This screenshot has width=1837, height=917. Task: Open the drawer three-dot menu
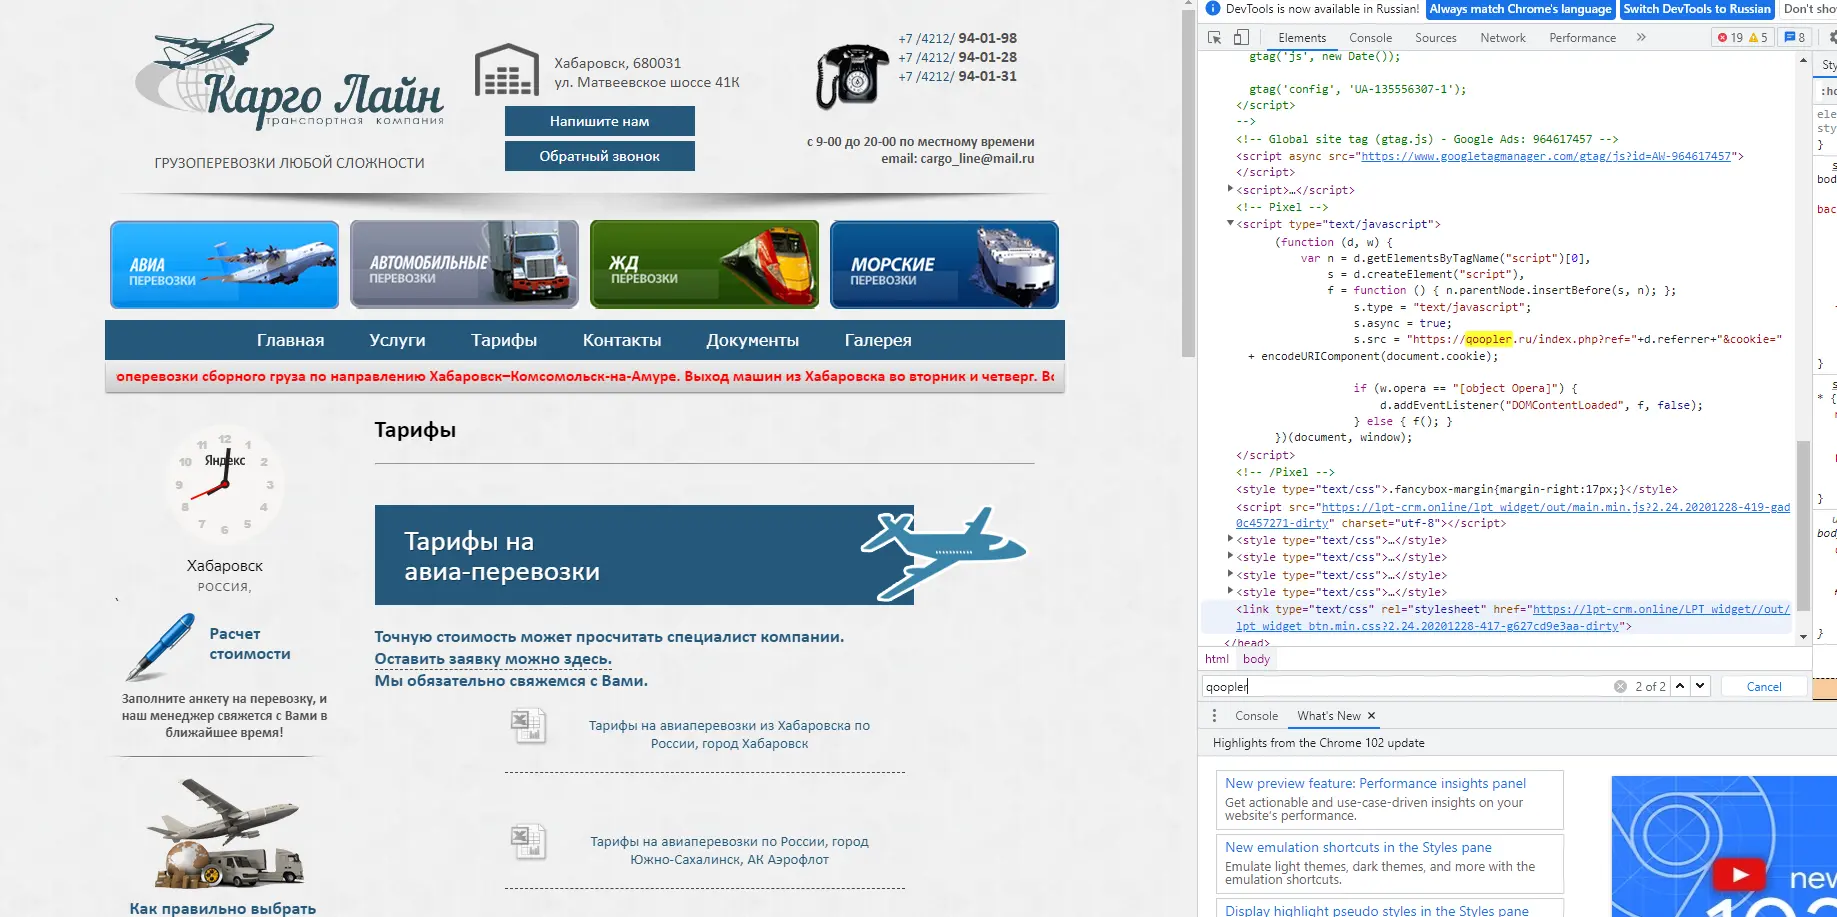(1214, 716)
